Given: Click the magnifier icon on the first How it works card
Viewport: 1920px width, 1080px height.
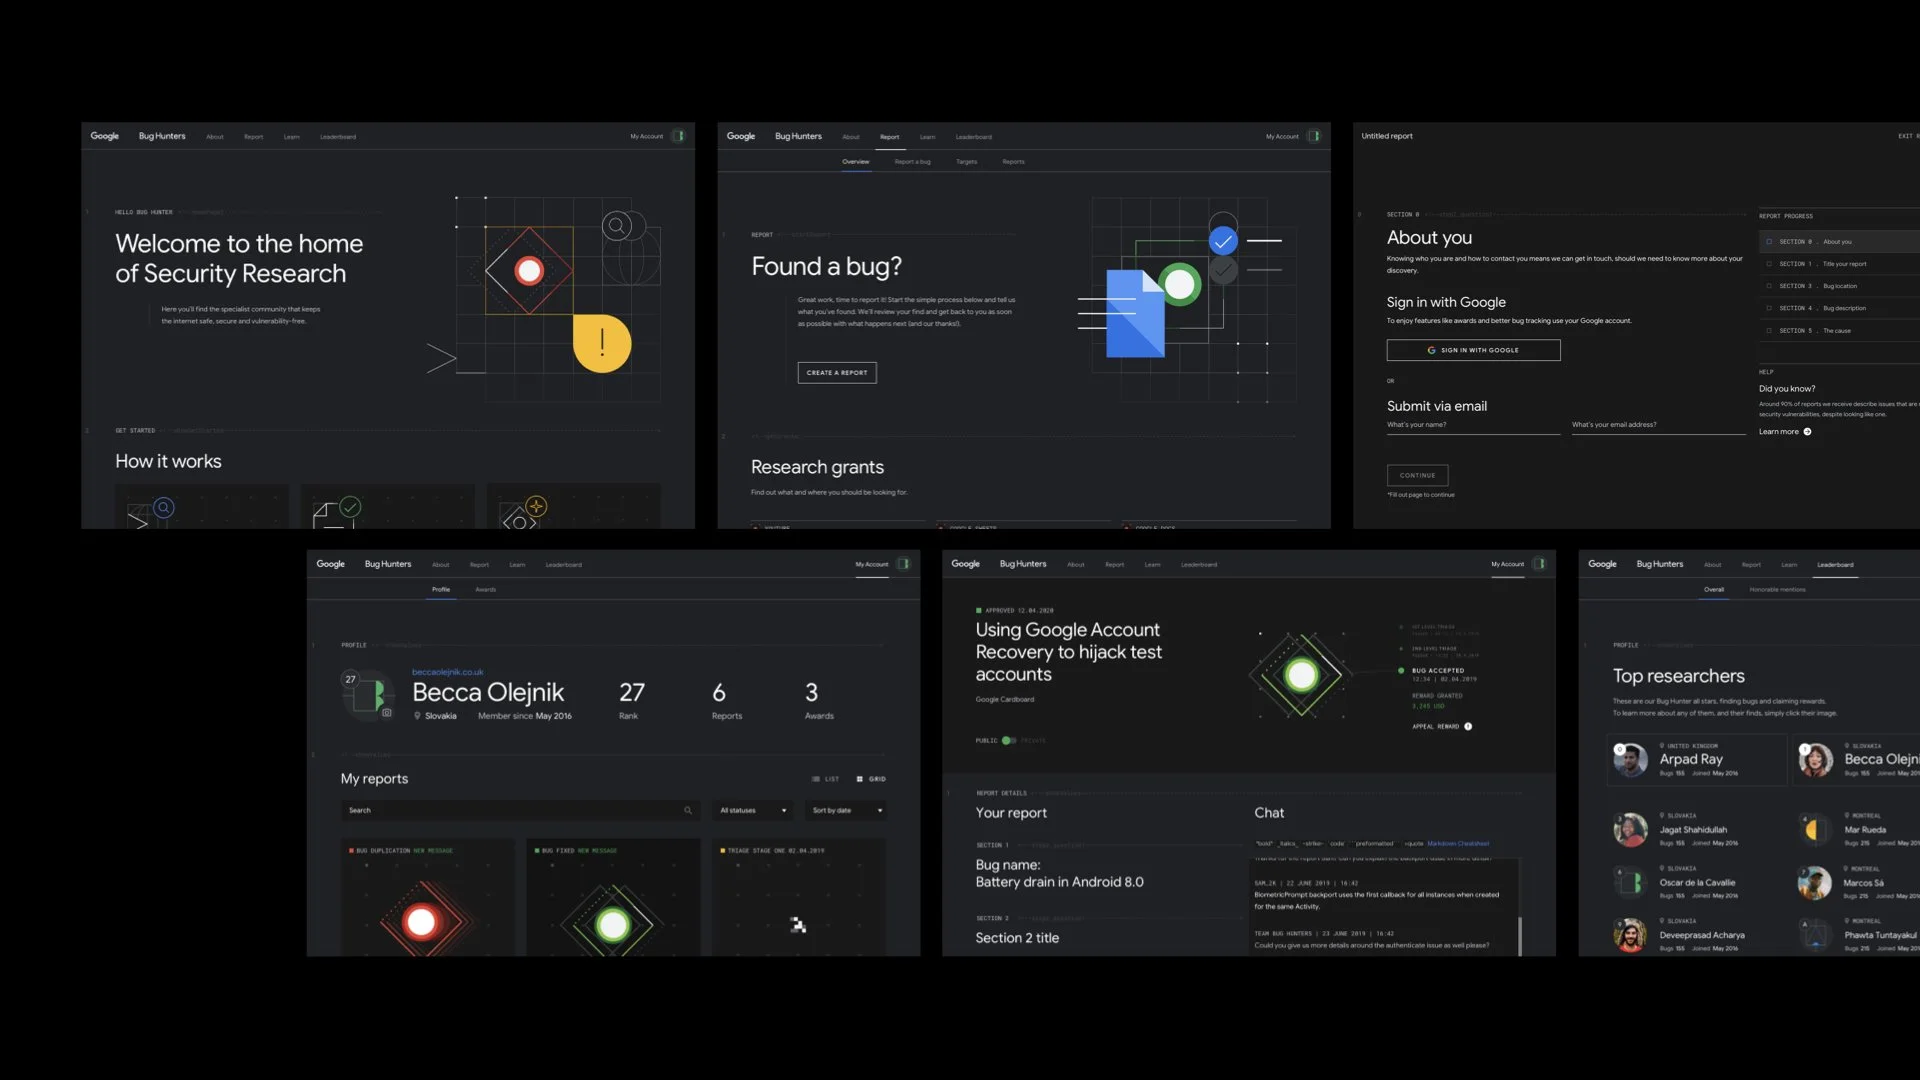Looking at the screenshot, I should [x=164, y=508].
